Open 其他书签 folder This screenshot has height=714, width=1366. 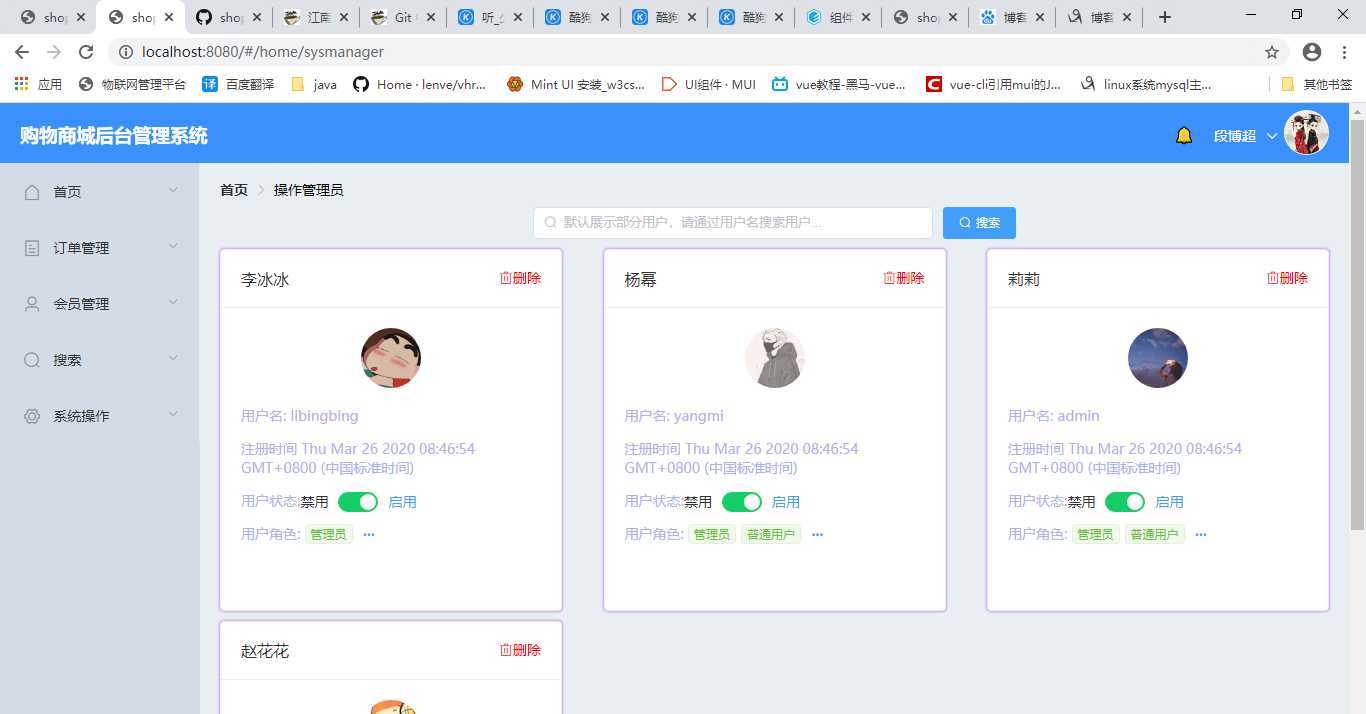click(1317, 85)
